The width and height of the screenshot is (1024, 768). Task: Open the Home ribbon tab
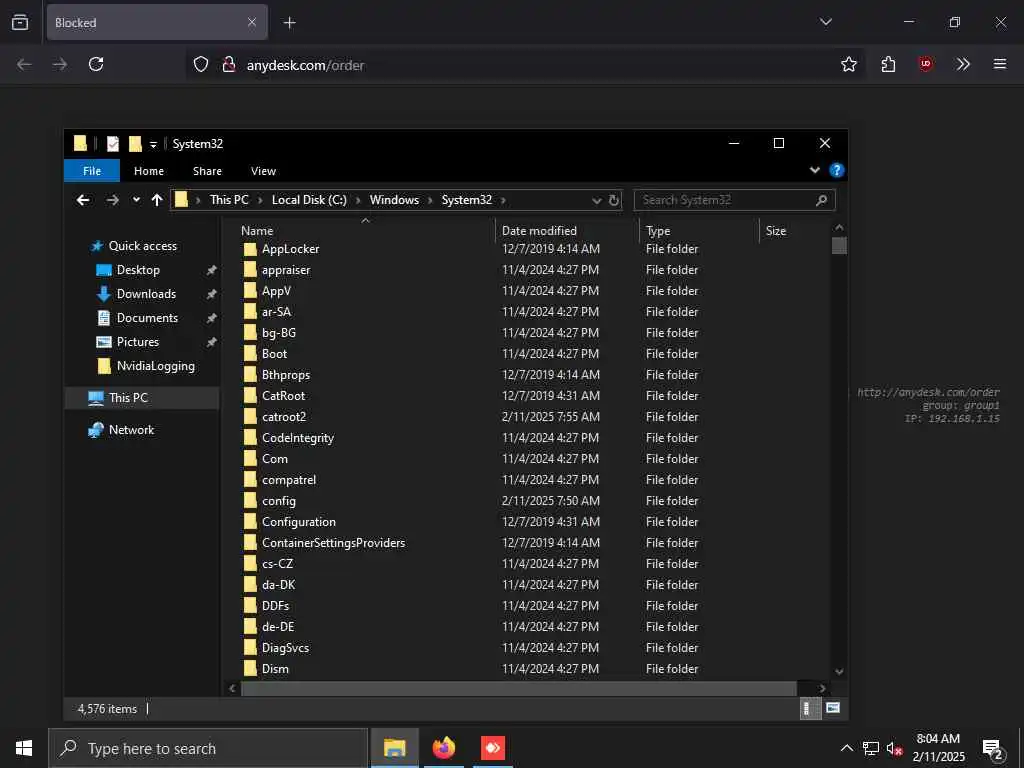coord(149,171)
